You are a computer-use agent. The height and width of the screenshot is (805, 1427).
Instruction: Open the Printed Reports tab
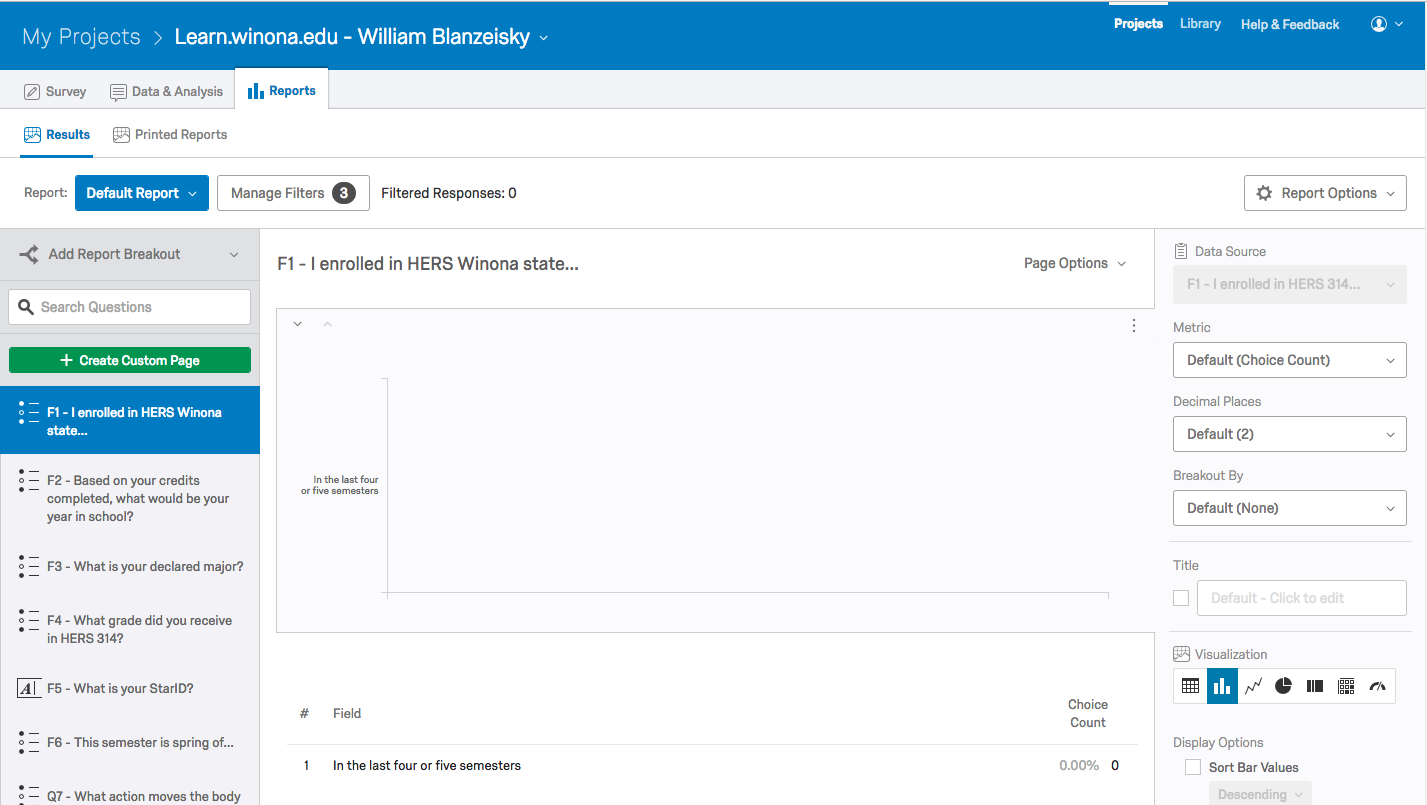(x=170, y=134)
